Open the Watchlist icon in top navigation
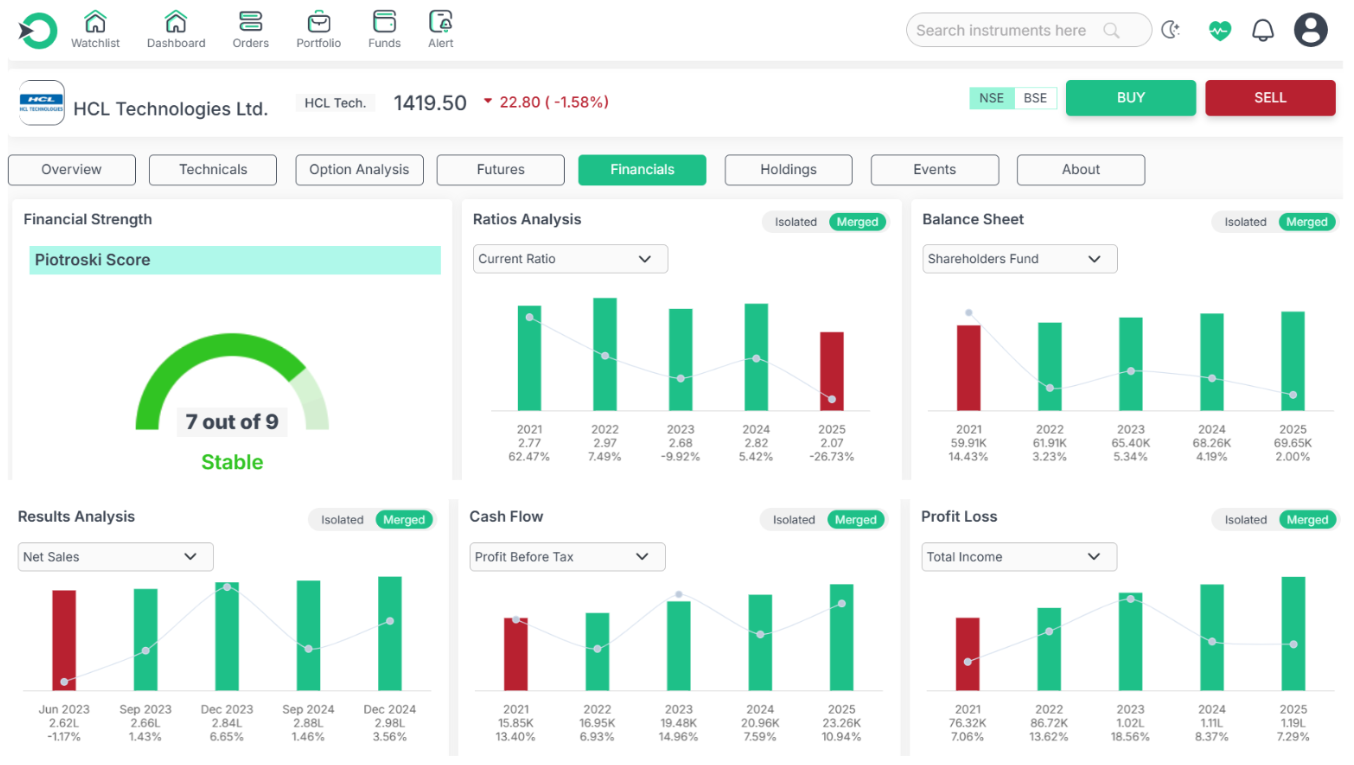Viewport: 1354px width, 765px height. point(95,22)
